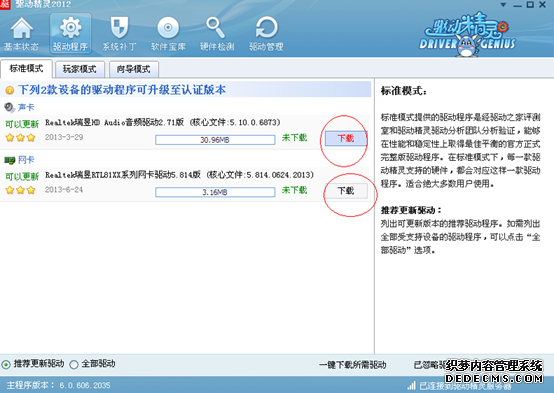Click the 可以更新 label of audio driver
Viewport: 554px width, 393px height.
pyautogui.click(x=22, y=124)
